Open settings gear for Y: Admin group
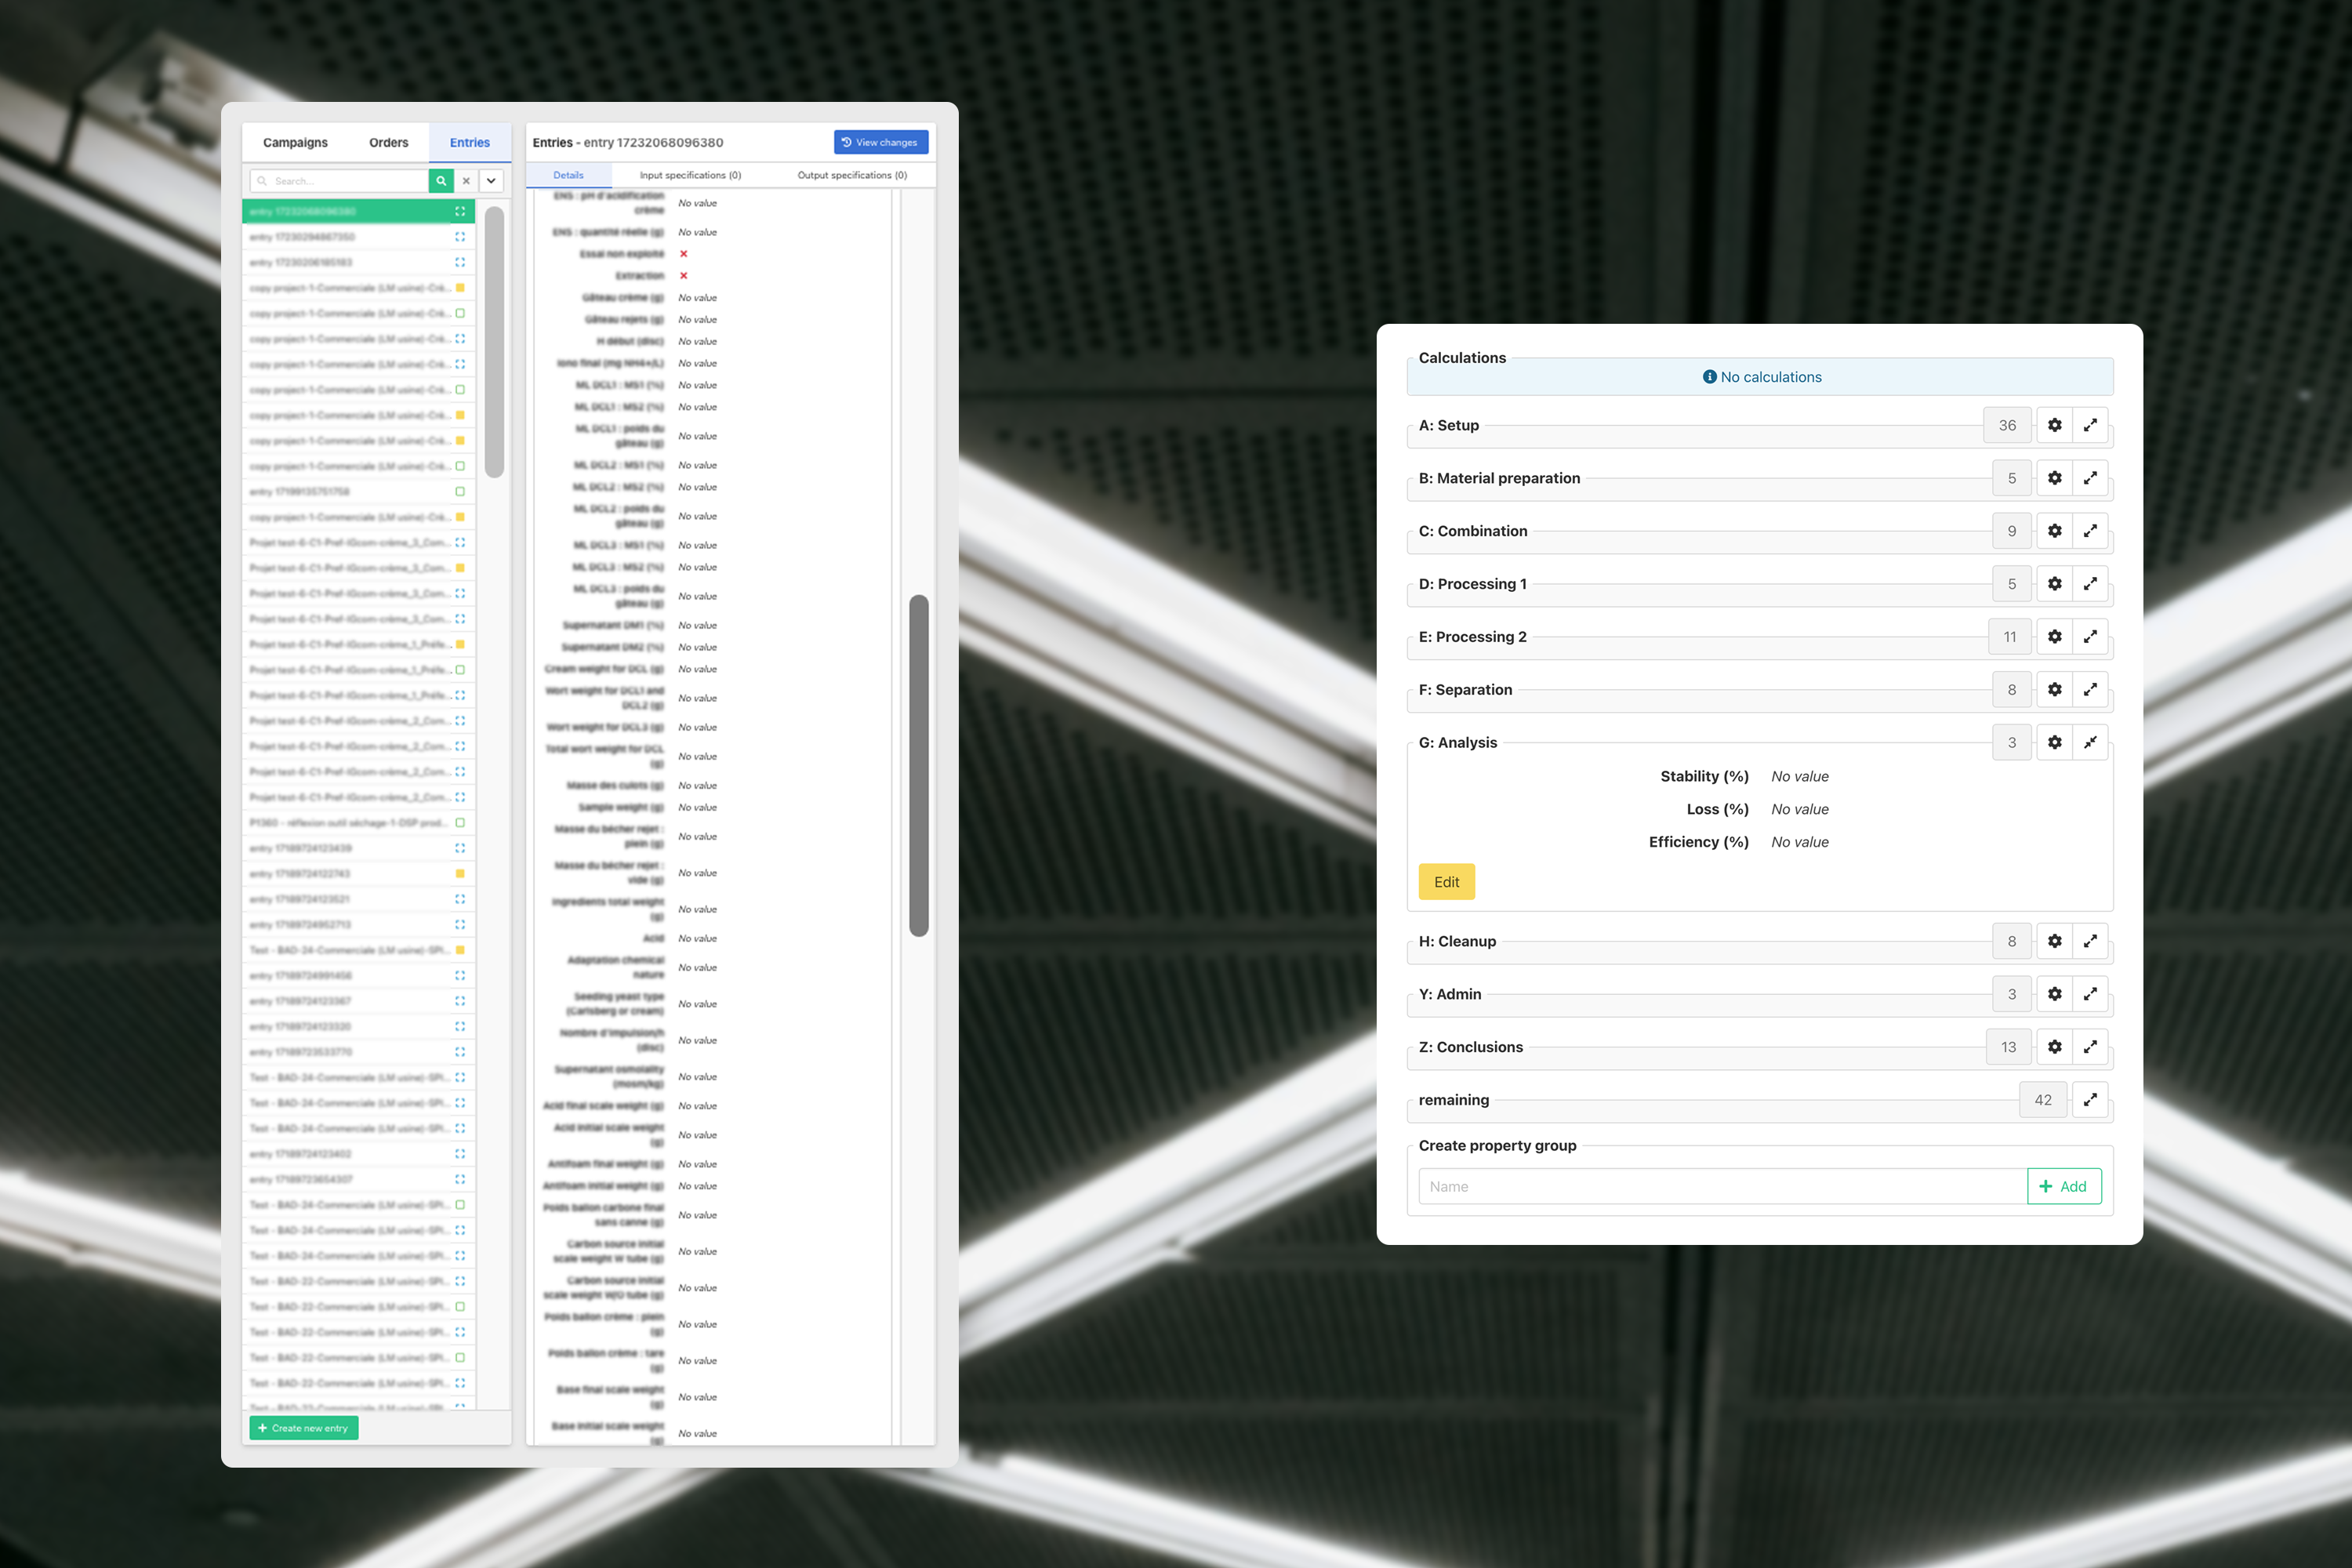The width and height of the screenshot is (2352, 1568). coord(2054,994)
